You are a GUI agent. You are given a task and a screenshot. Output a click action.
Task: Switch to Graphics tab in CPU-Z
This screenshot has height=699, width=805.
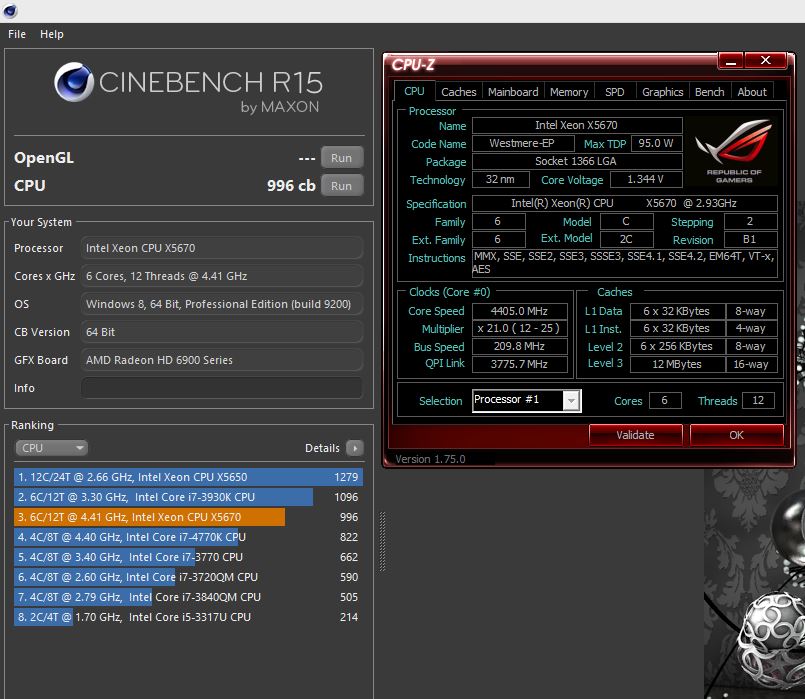tap(662, 92)
